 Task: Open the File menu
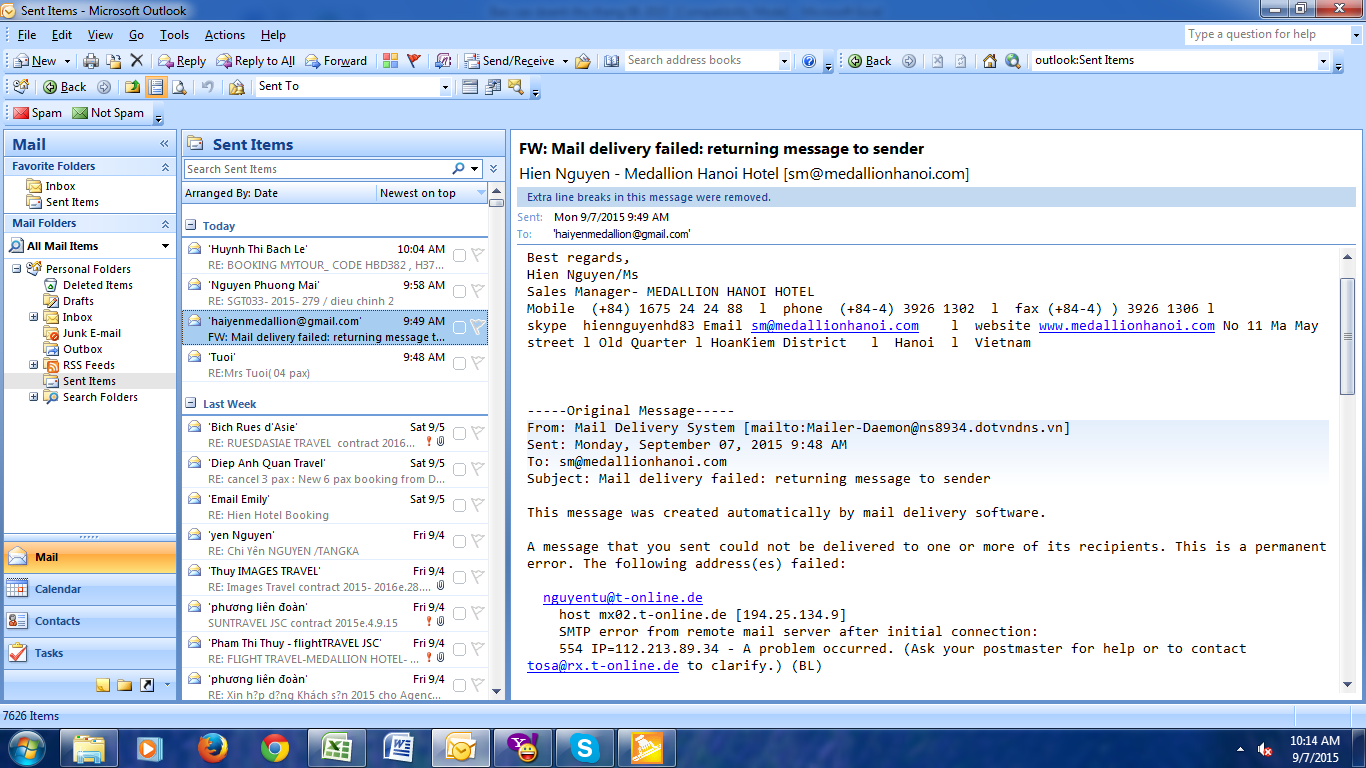tap(27, 35)
